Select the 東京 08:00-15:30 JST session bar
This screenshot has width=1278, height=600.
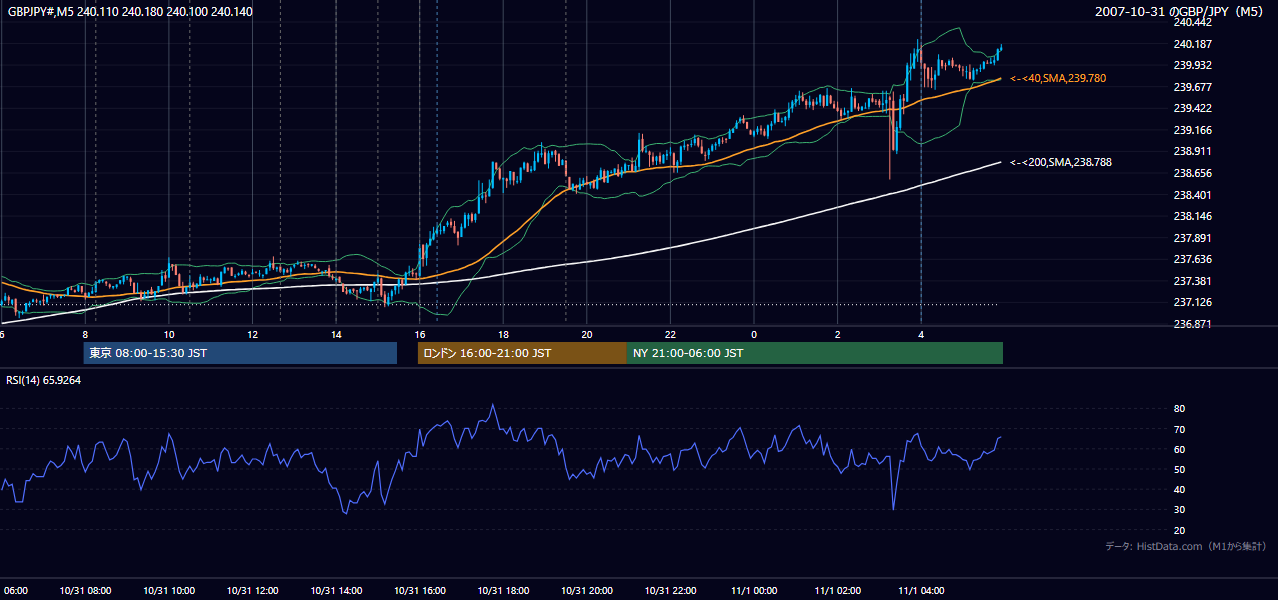pyautogui.click(x=240, y=353)
